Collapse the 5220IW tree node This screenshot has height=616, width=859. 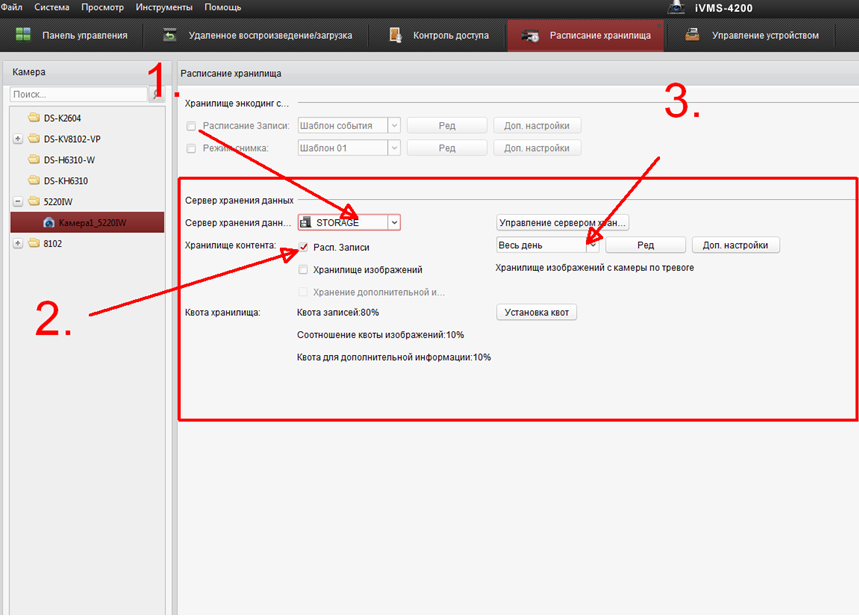tap(18, 201)
